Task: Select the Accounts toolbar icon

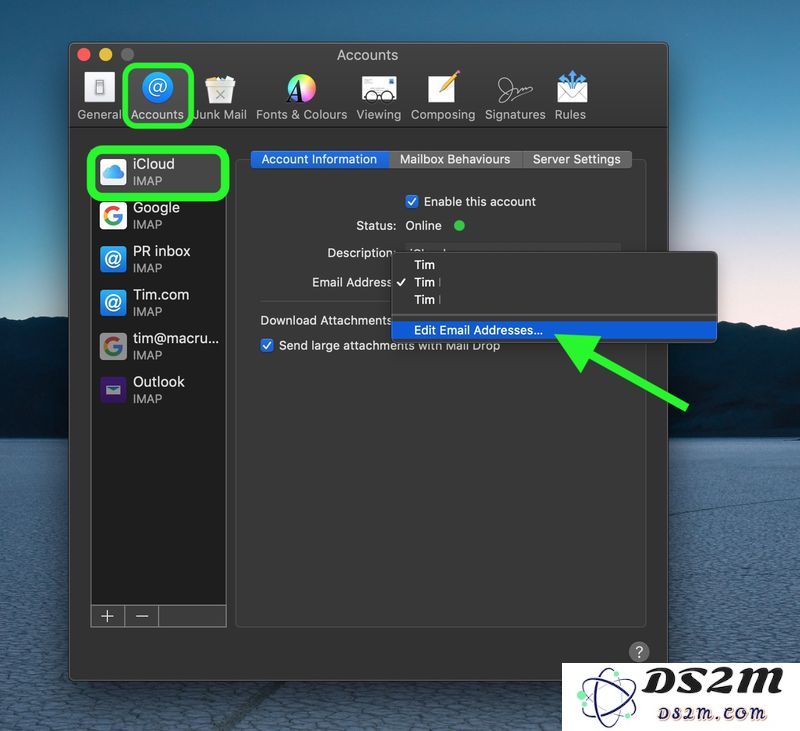Action: pos(157,96)
